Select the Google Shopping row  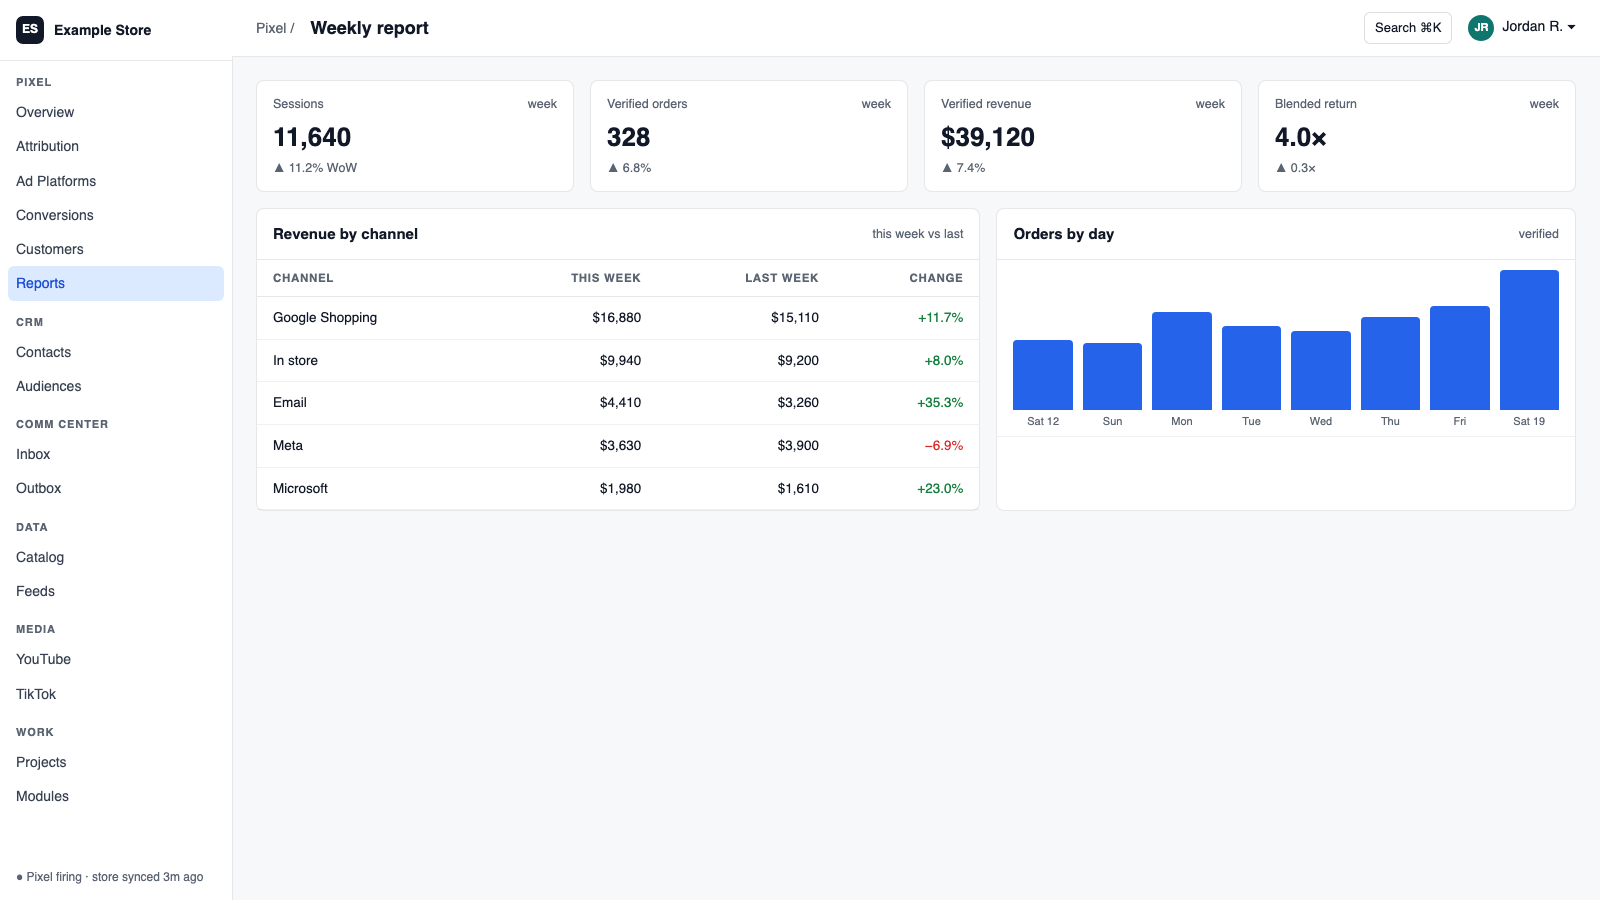tap(618, 318)
